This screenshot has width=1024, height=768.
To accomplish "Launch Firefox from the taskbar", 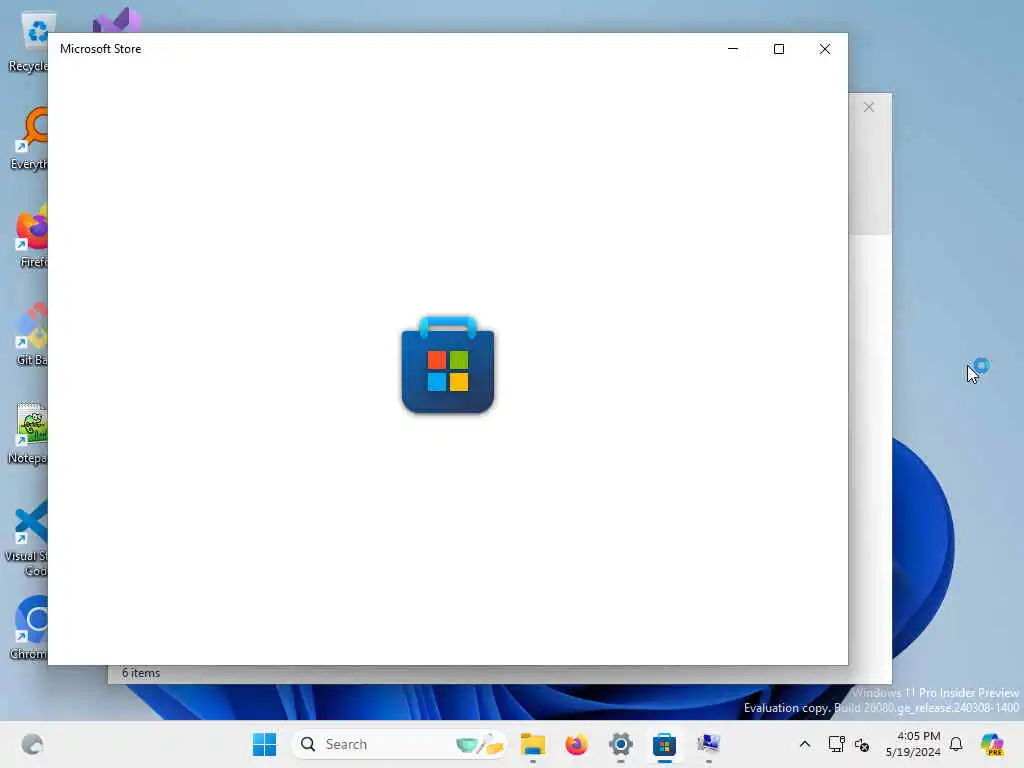I will [576, 744].
